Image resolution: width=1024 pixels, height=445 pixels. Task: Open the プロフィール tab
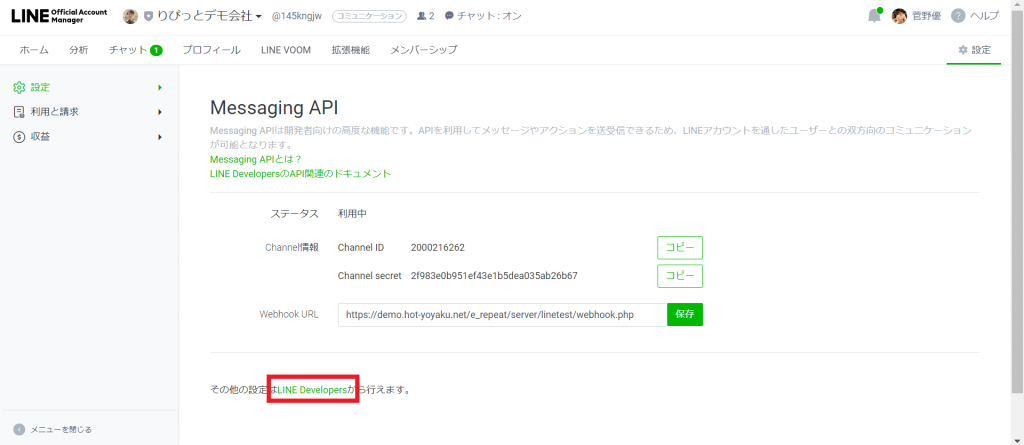pyautogui.click(x=212, y=50)
